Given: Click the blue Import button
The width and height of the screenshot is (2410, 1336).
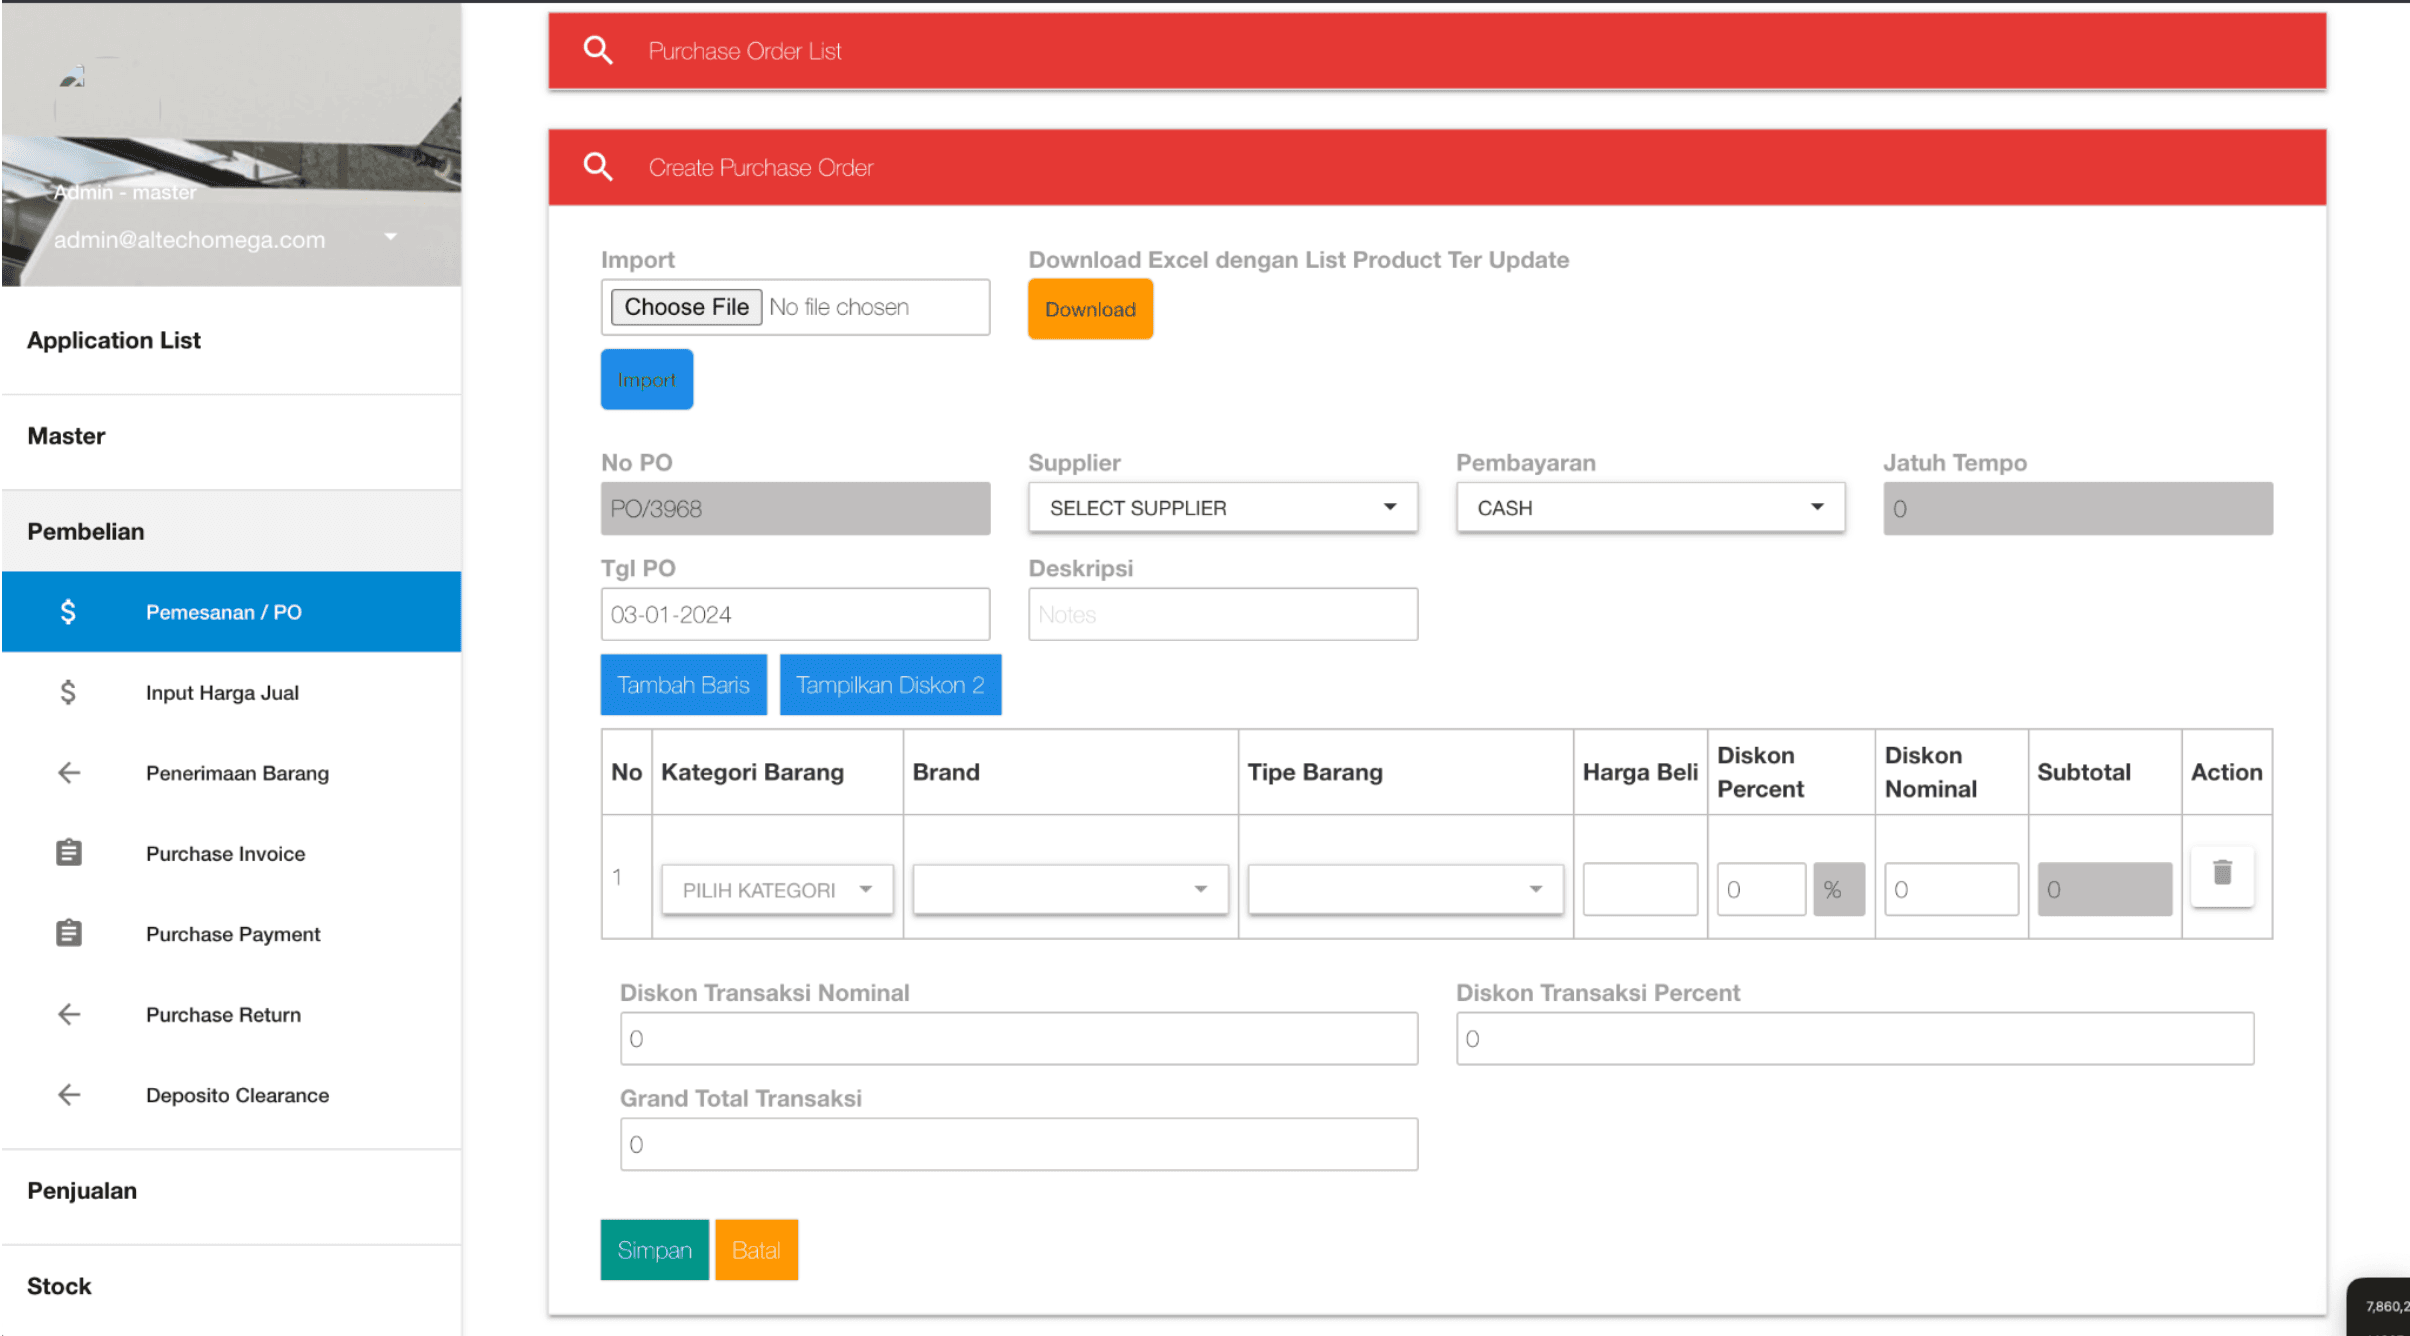Looking at the screenshot, I should point(646,379).
